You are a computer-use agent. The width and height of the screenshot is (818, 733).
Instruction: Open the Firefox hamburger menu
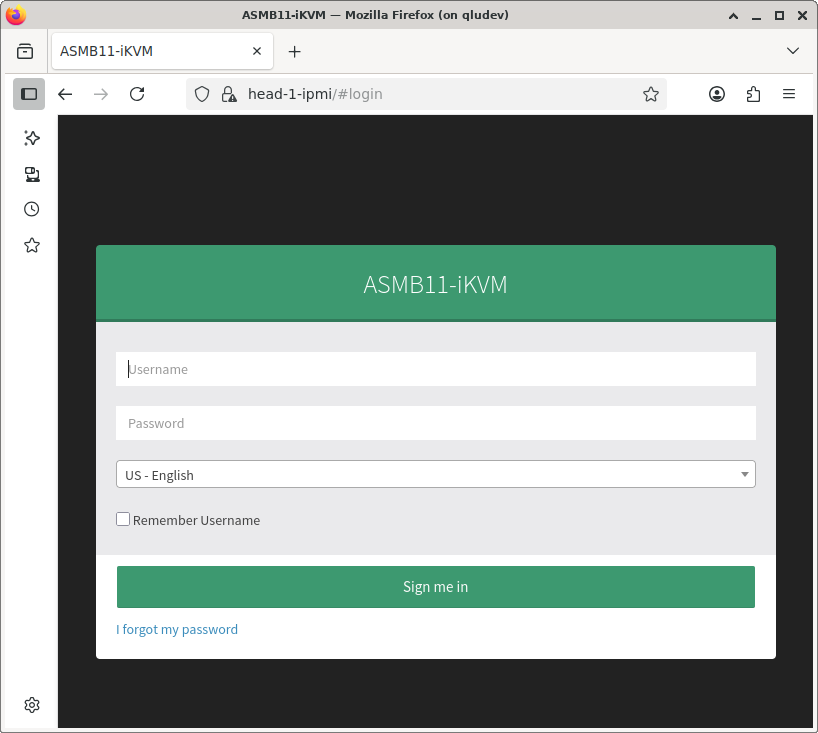[x=789, y=94]
